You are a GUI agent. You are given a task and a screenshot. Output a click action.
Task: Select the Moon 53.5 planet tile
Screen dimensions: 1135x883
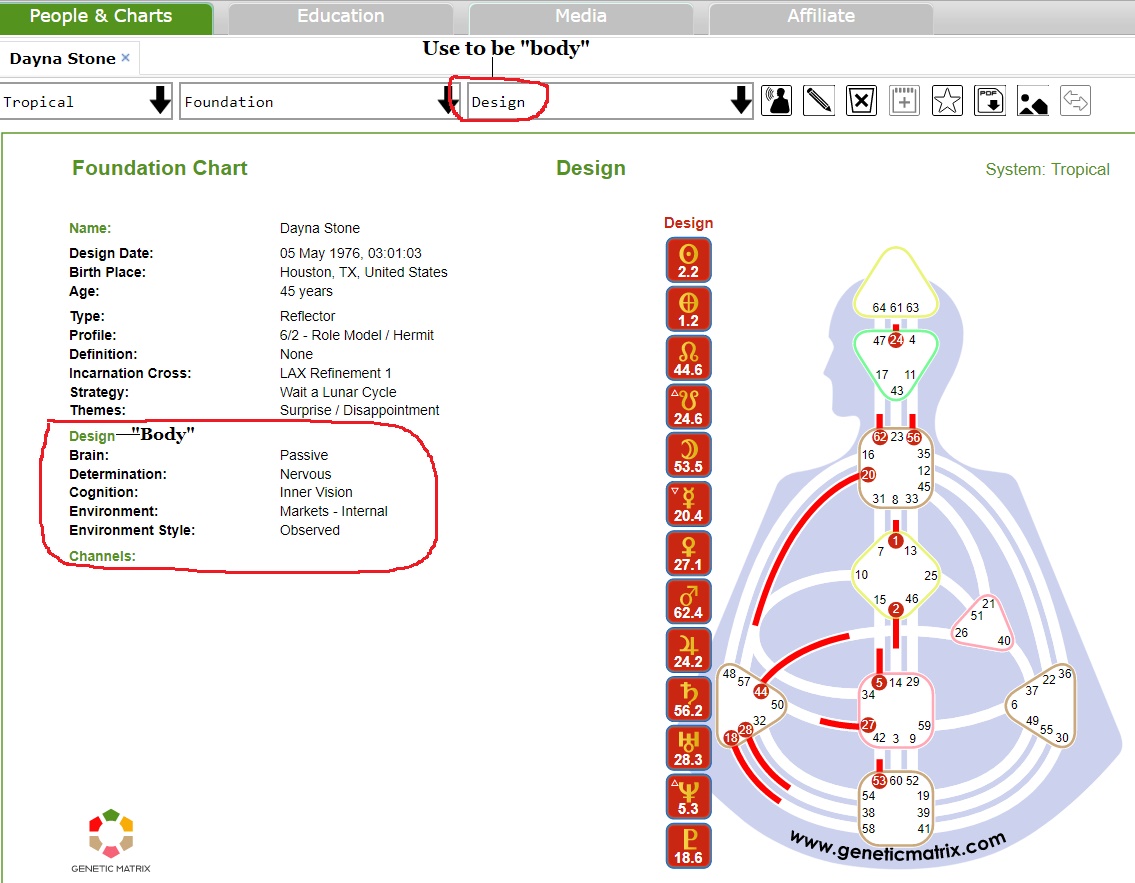(x=688, y=456)
